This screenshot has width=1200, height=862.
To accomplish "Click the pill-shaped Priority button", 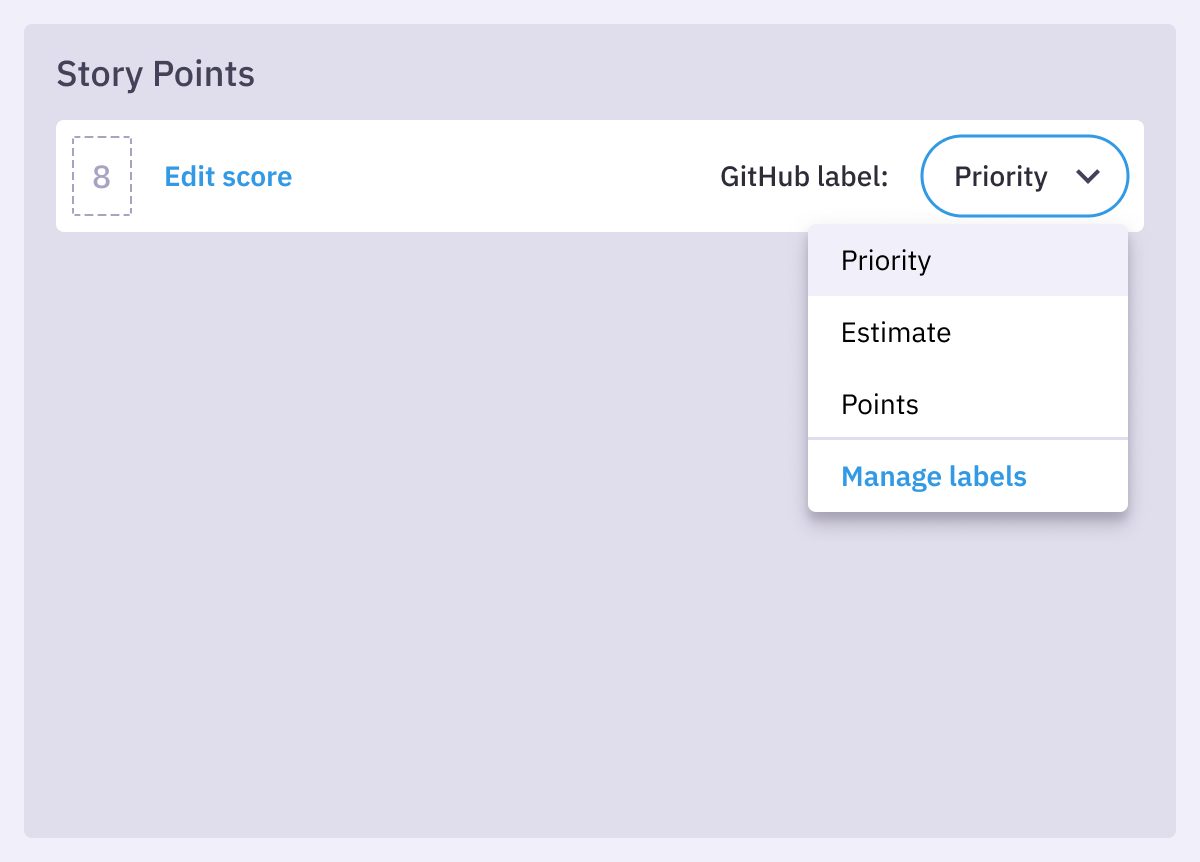I will (1024, 176).
